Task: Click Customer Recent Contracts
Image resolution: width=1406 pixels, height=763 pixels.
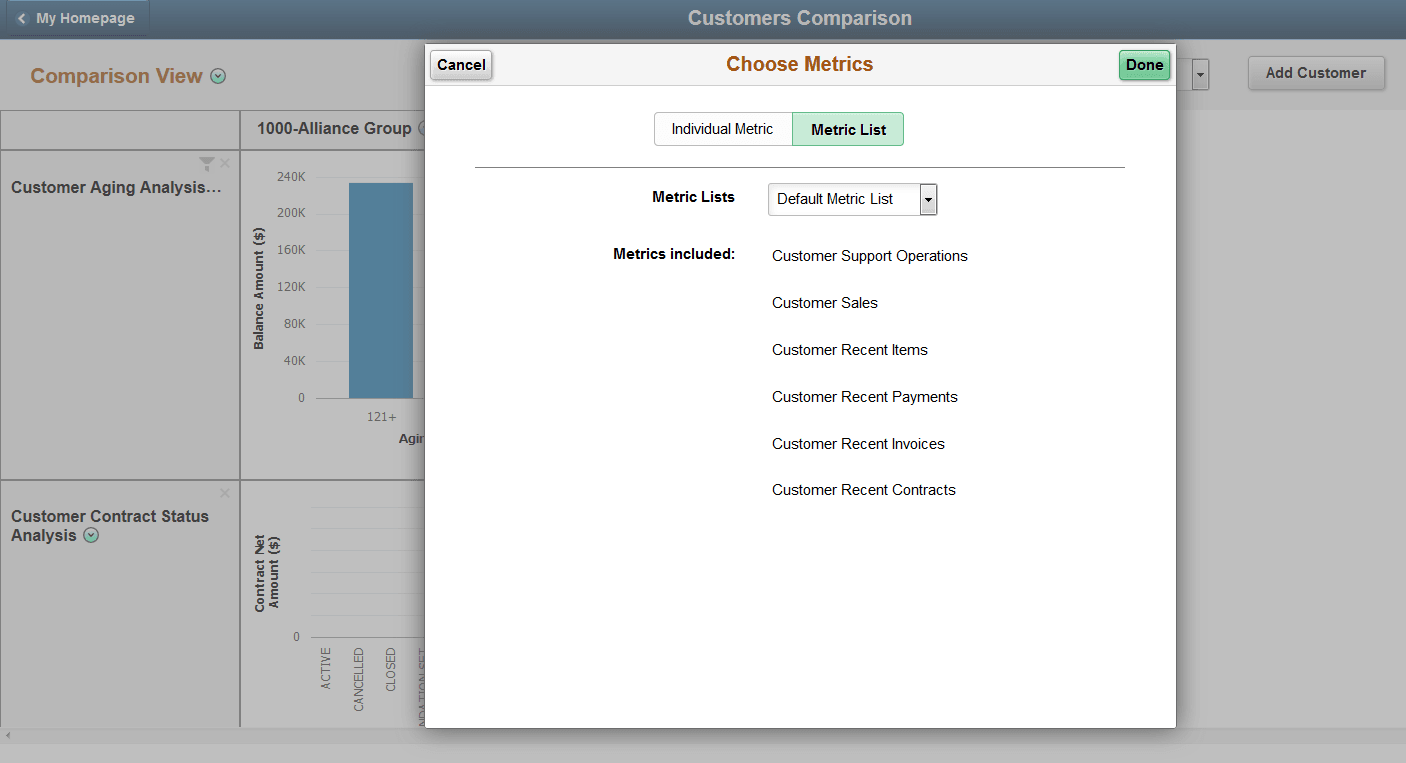Action: (x=863, y=490)
